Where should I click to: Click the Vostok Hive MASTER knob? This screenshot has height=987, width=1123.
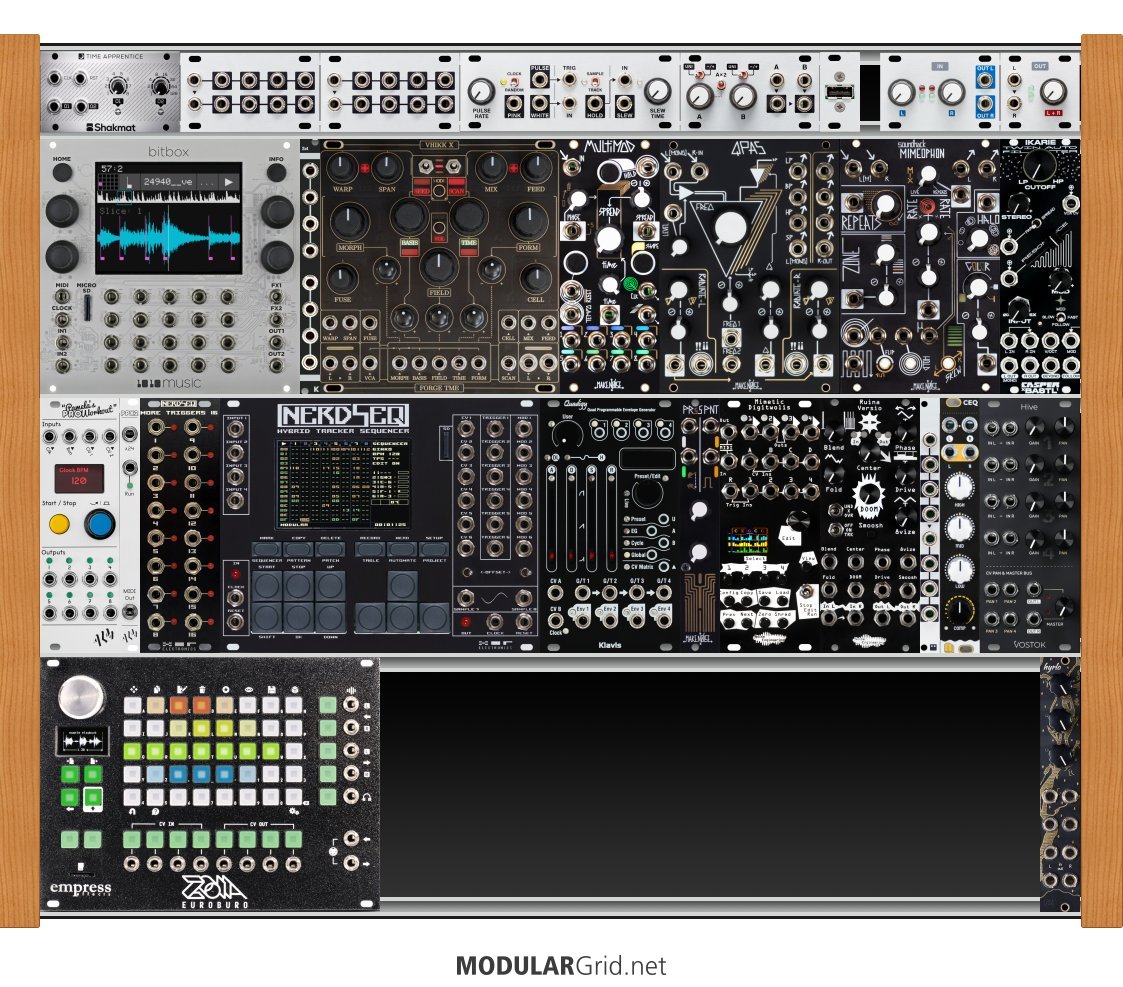(x=1064, y=607)
